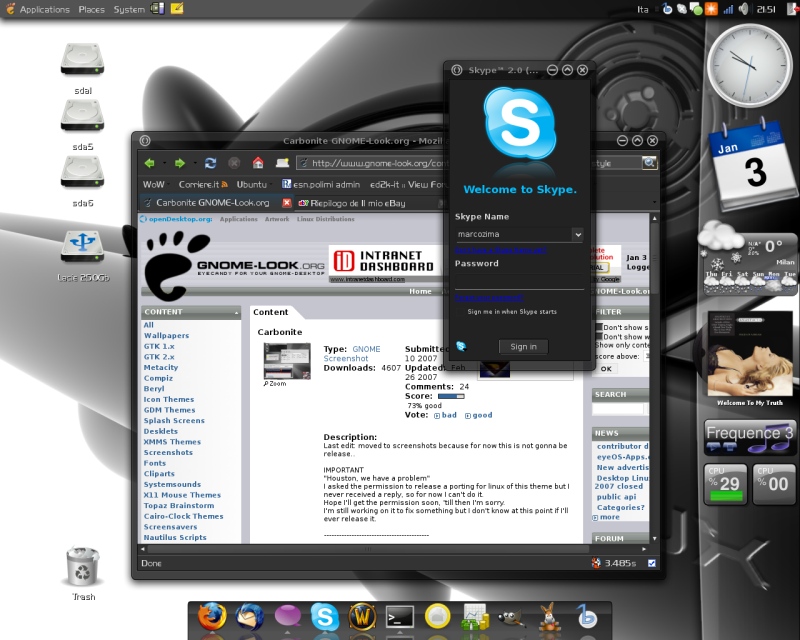The height and width of the screenshot is (640, 800).
Task: Click the stop loading button in Firefox
Action: 234,163
